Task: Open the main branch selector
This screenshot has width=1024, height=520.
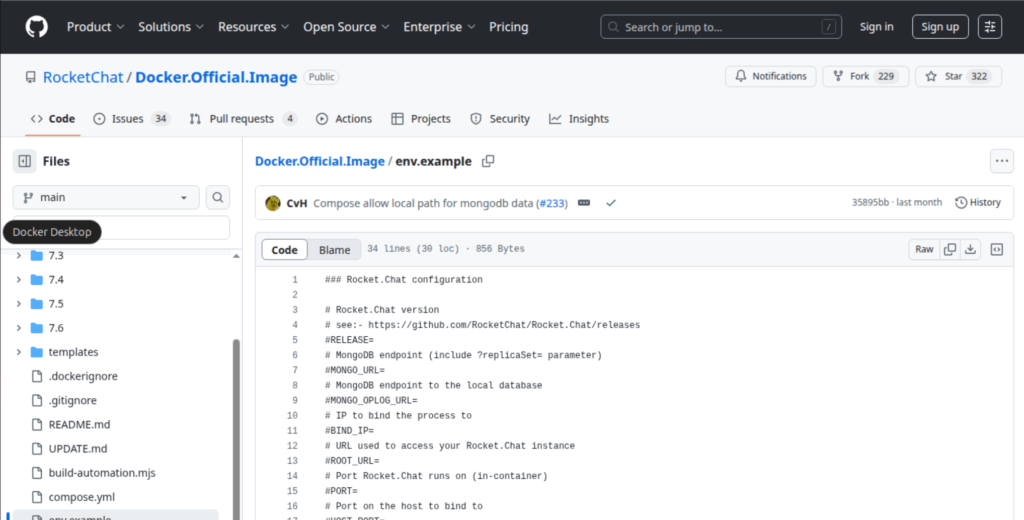Action: point(106,197)
